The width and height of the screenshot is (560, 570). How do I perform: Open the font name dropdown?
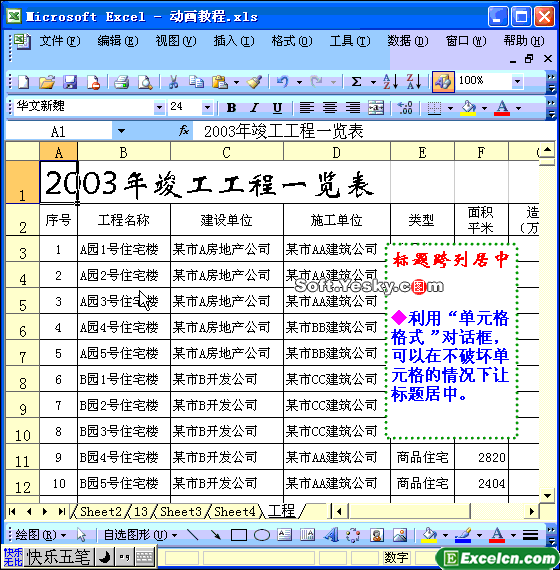point(159,108)
